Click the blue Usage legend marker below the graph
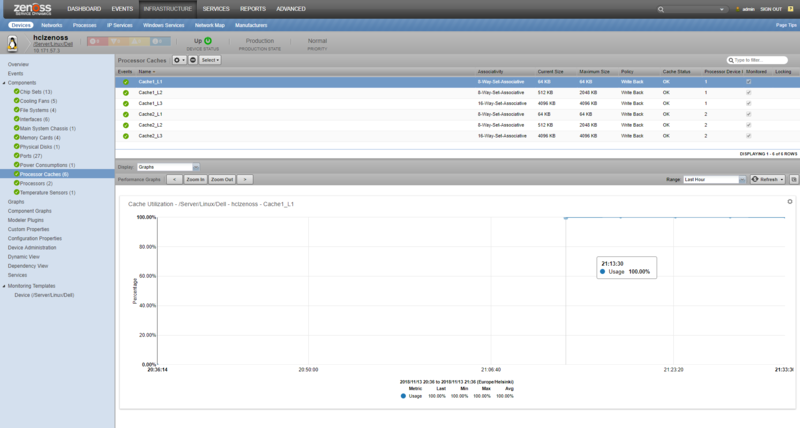 403,396
